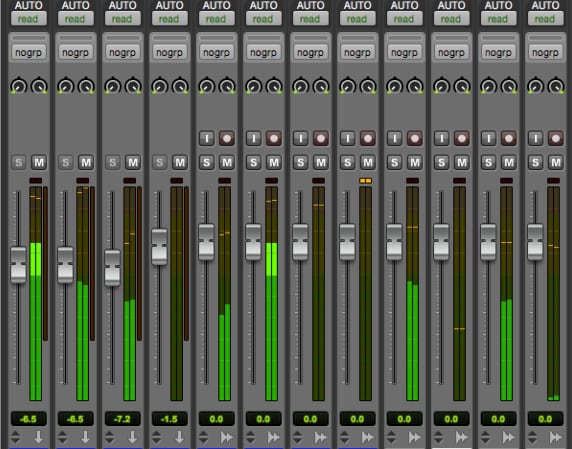Image resolution: width=572 pixels, height=449 pixels.
Task: Record-enable the eighth channel with lit clip indicator
Action: coord(368,139)
